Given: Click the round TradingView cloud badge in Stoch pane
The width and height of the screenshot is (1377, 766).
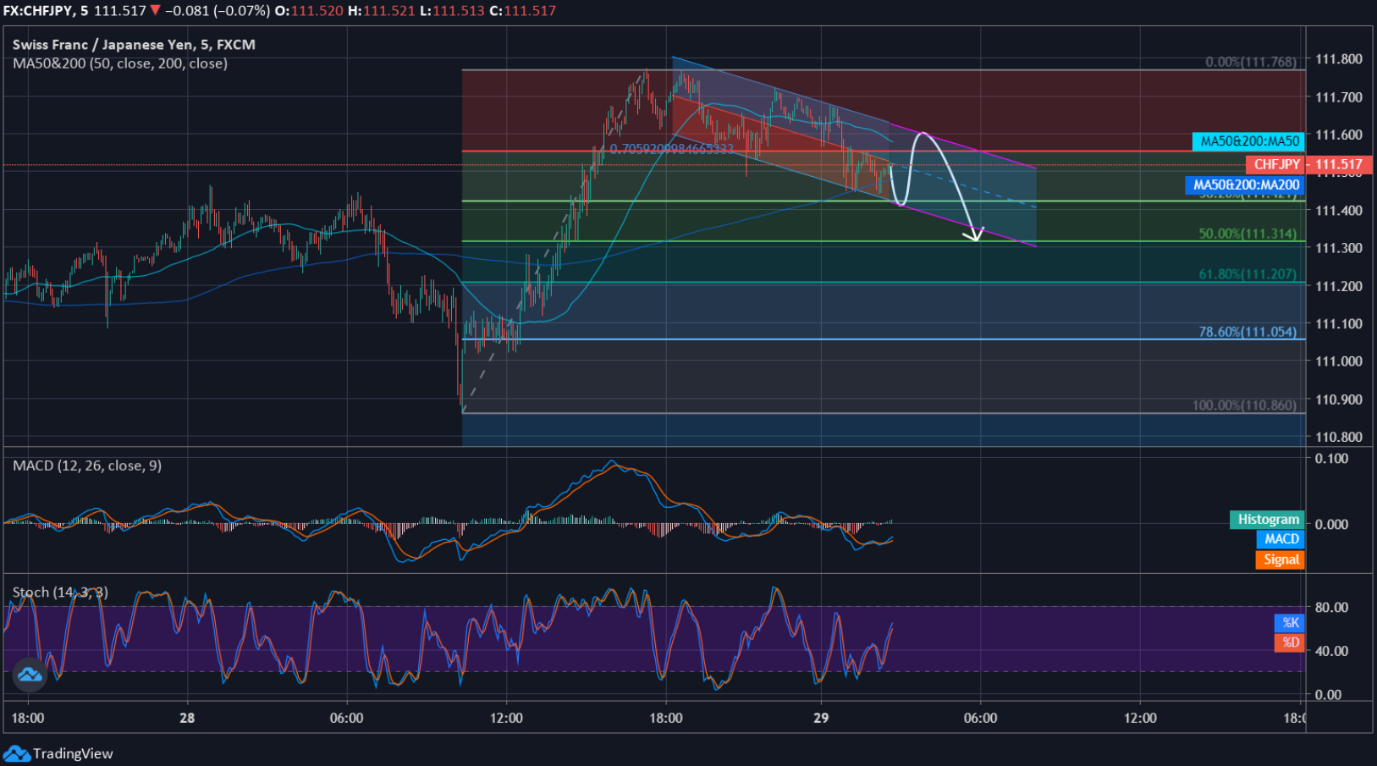Looking at the screenshot, I should tap(29, 675).
